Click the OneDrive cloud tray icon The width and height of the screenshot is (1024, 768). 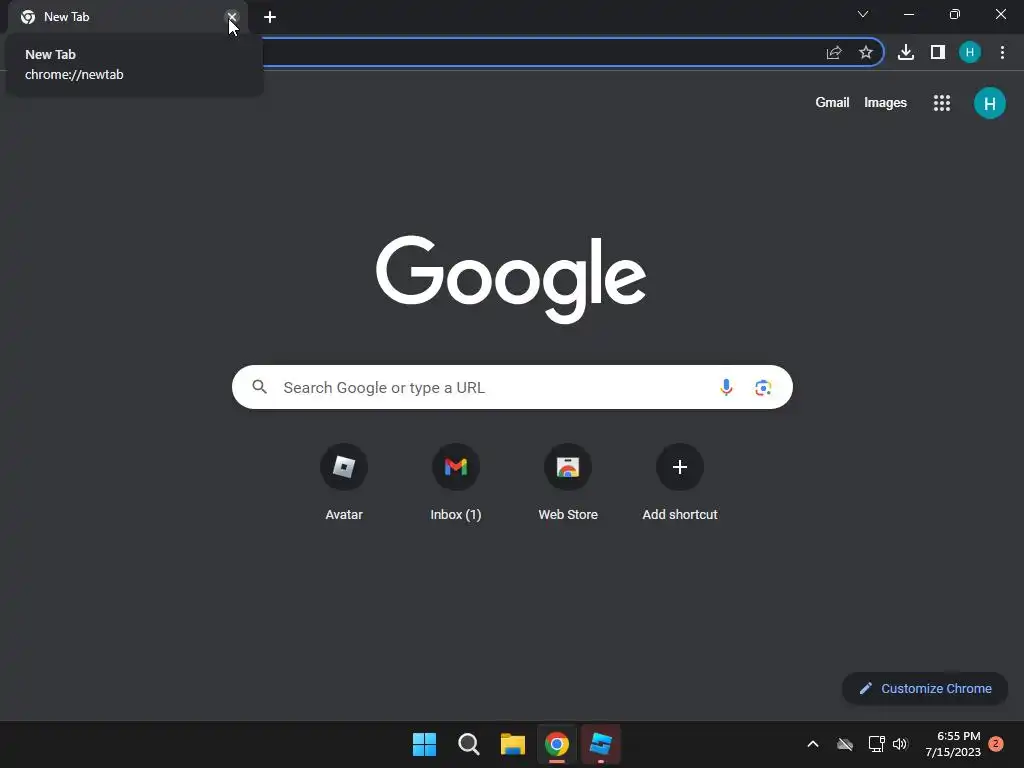[845, 744]
